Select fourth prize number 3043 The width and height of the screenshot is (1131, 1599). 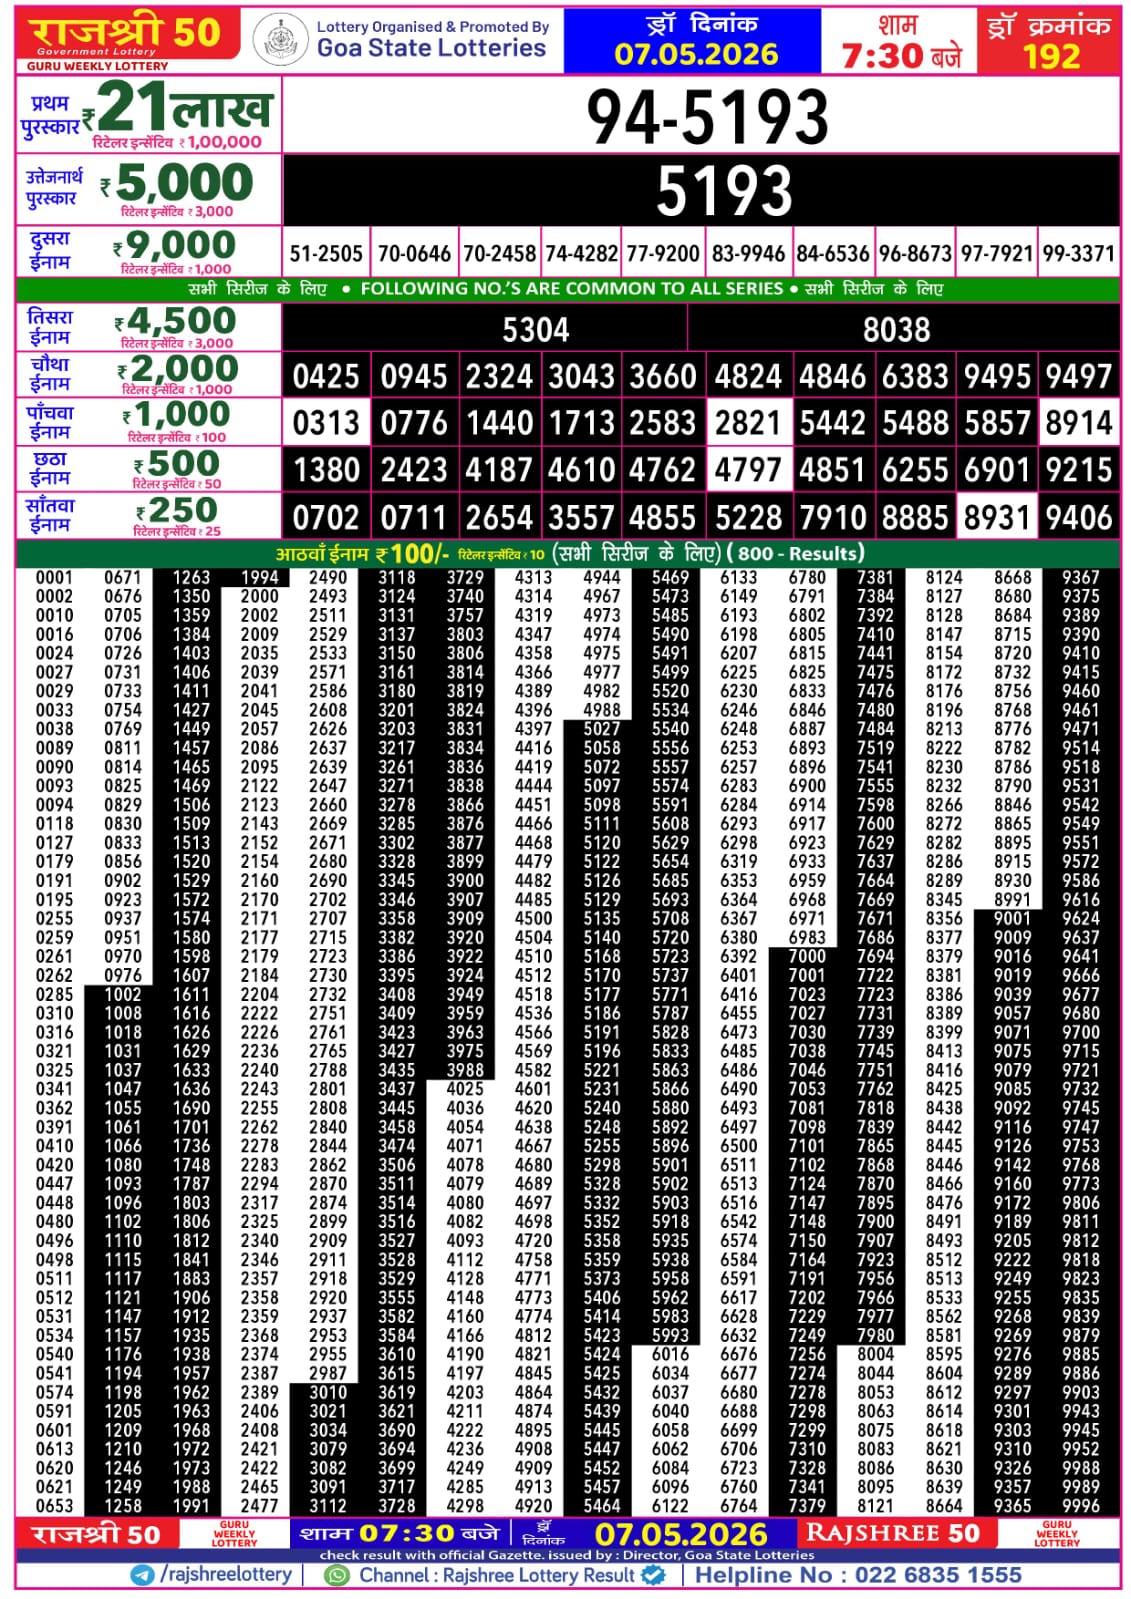click(581, 377)
